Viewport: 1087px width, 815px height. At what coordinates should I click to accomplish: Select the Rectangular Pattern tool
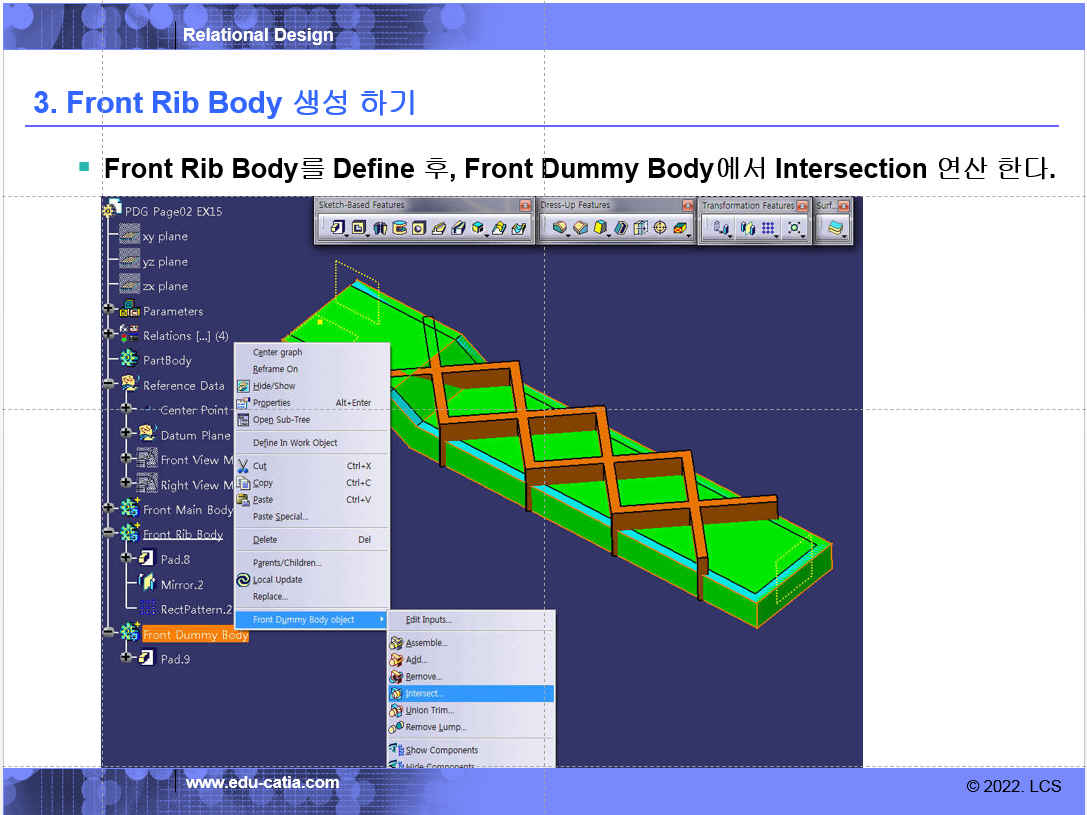pos(768,228)
